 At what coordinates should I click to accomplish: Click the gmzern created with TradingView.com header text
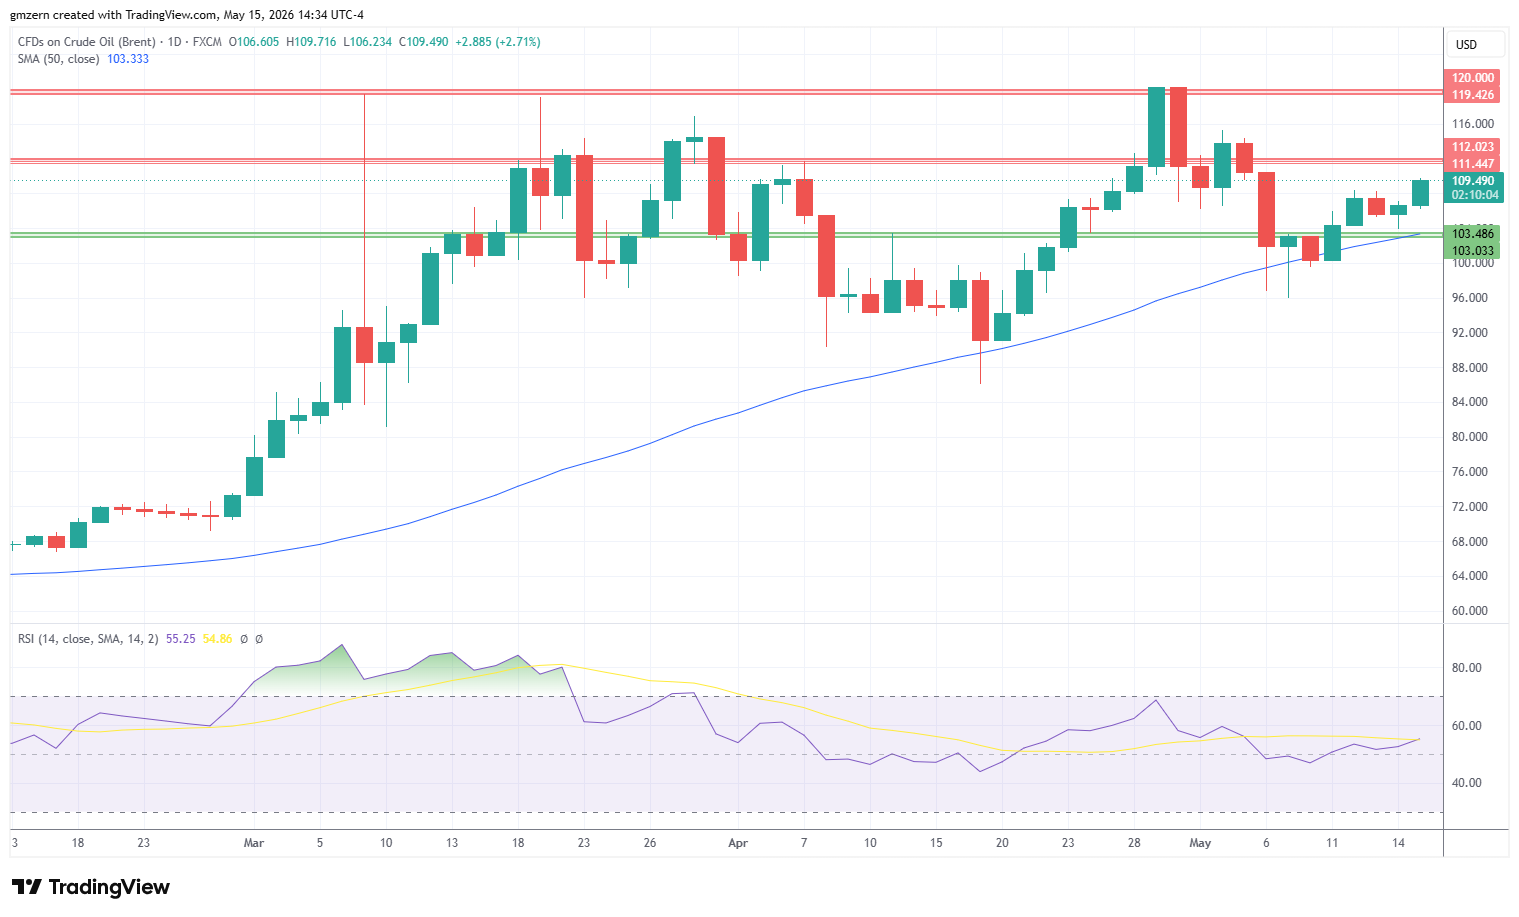187,15
